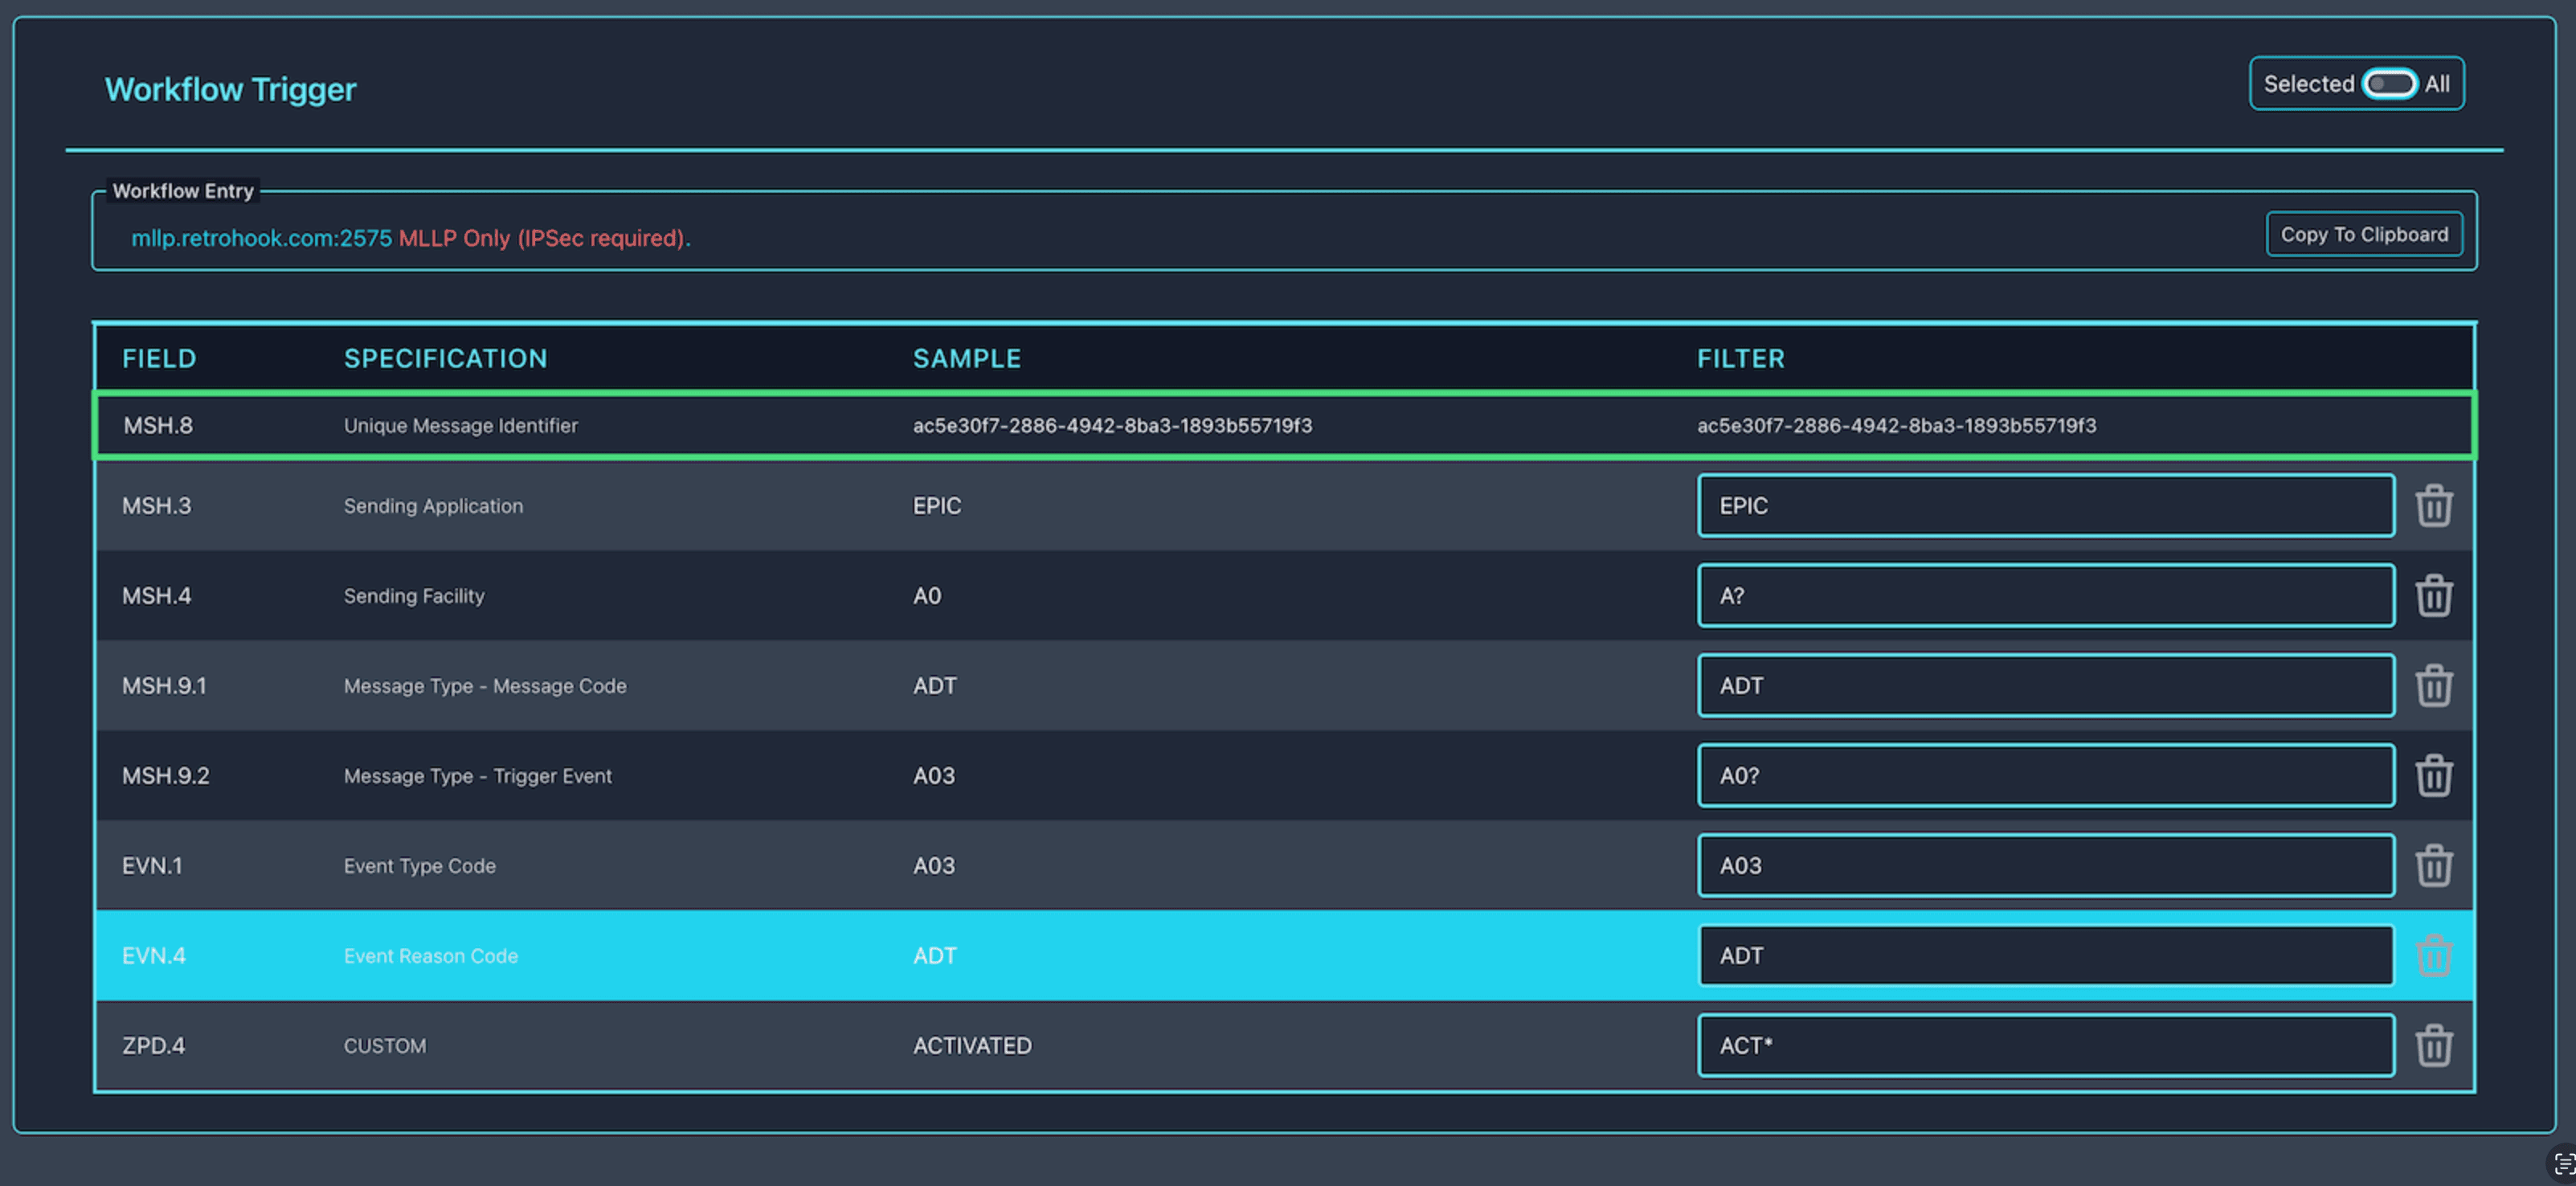Edit the ACT* filter field for ZPD.4
2576x1186 pixels.
click(x=2045, y=1046)
